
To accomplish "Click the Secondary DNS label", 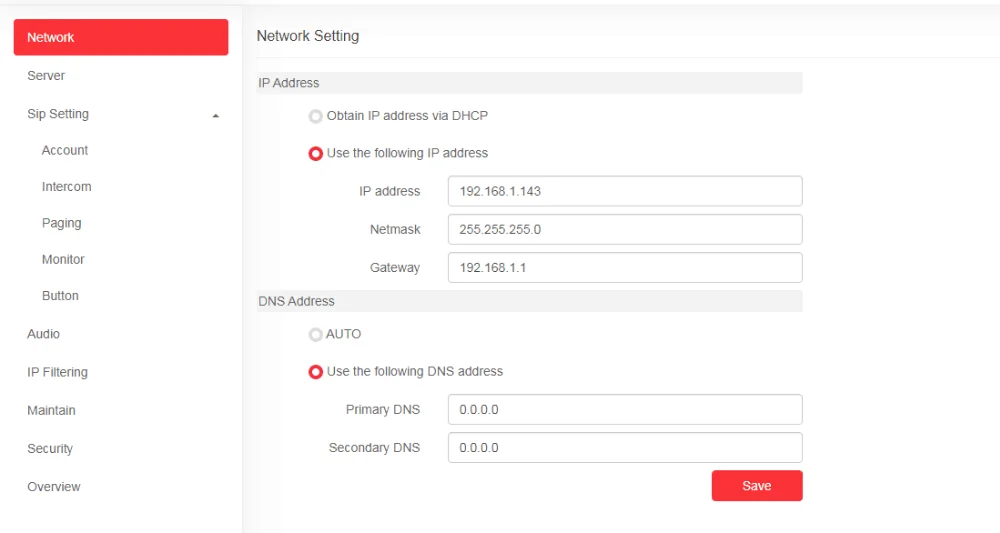I will (x=374, y=448).
